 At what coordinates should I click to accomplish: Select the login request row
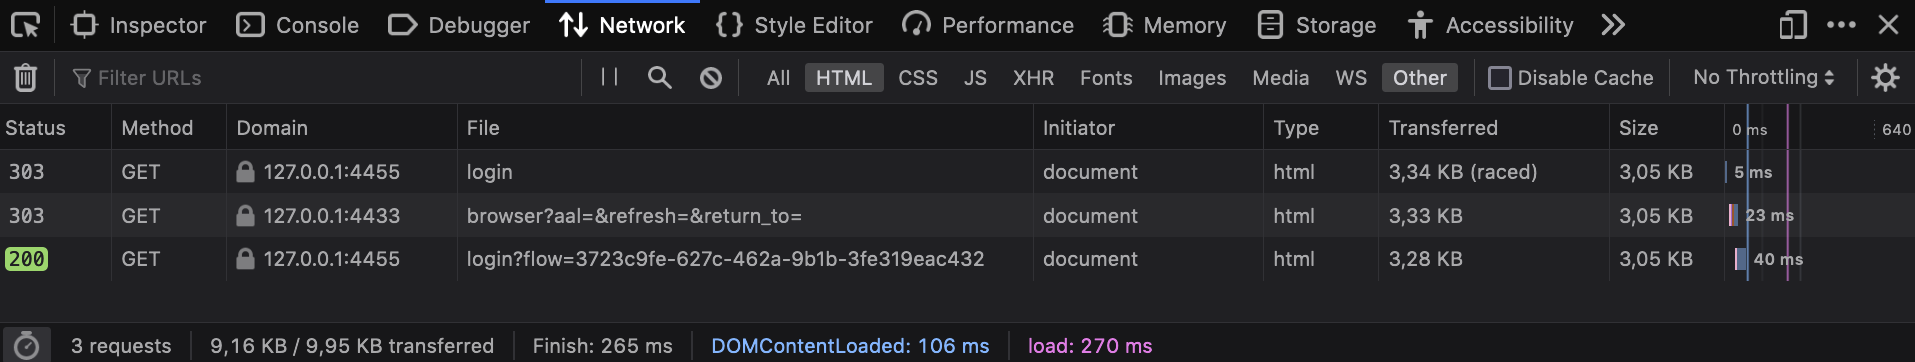pos(957,171)
